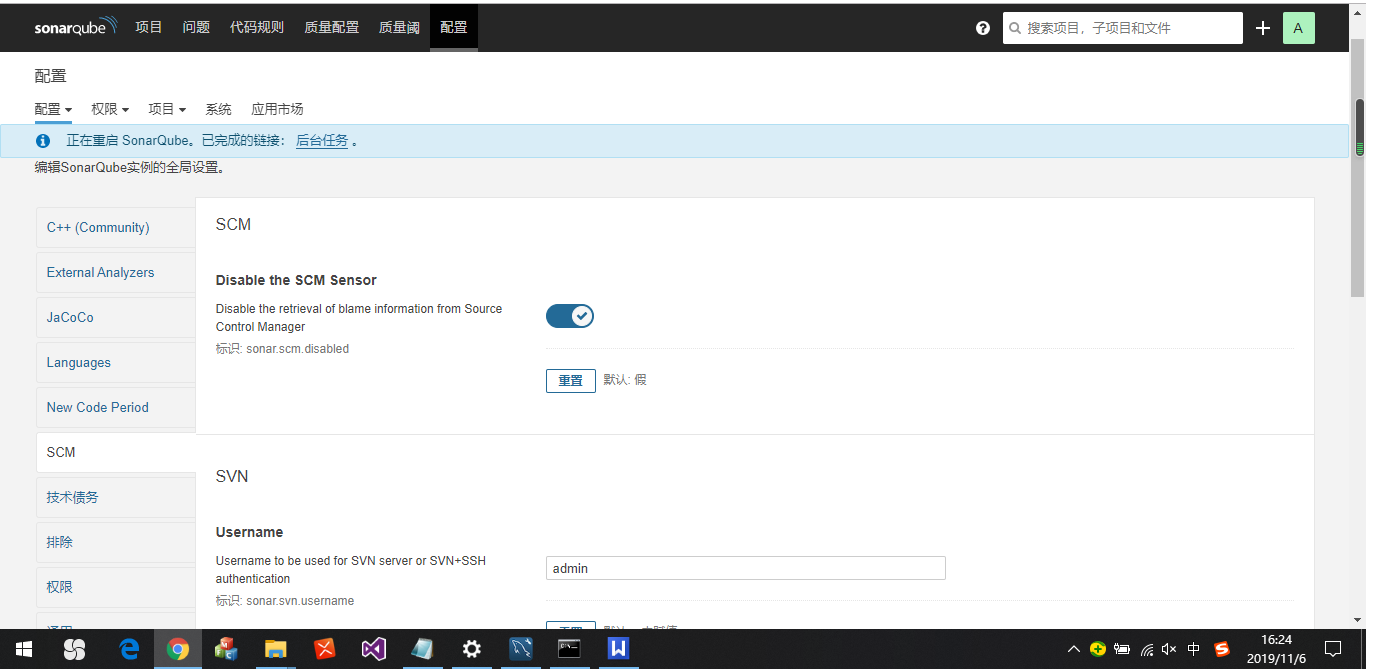
Task: Expand the 项目 submenu dropdown
Action: pyautogui.click(x=167, y=109)
